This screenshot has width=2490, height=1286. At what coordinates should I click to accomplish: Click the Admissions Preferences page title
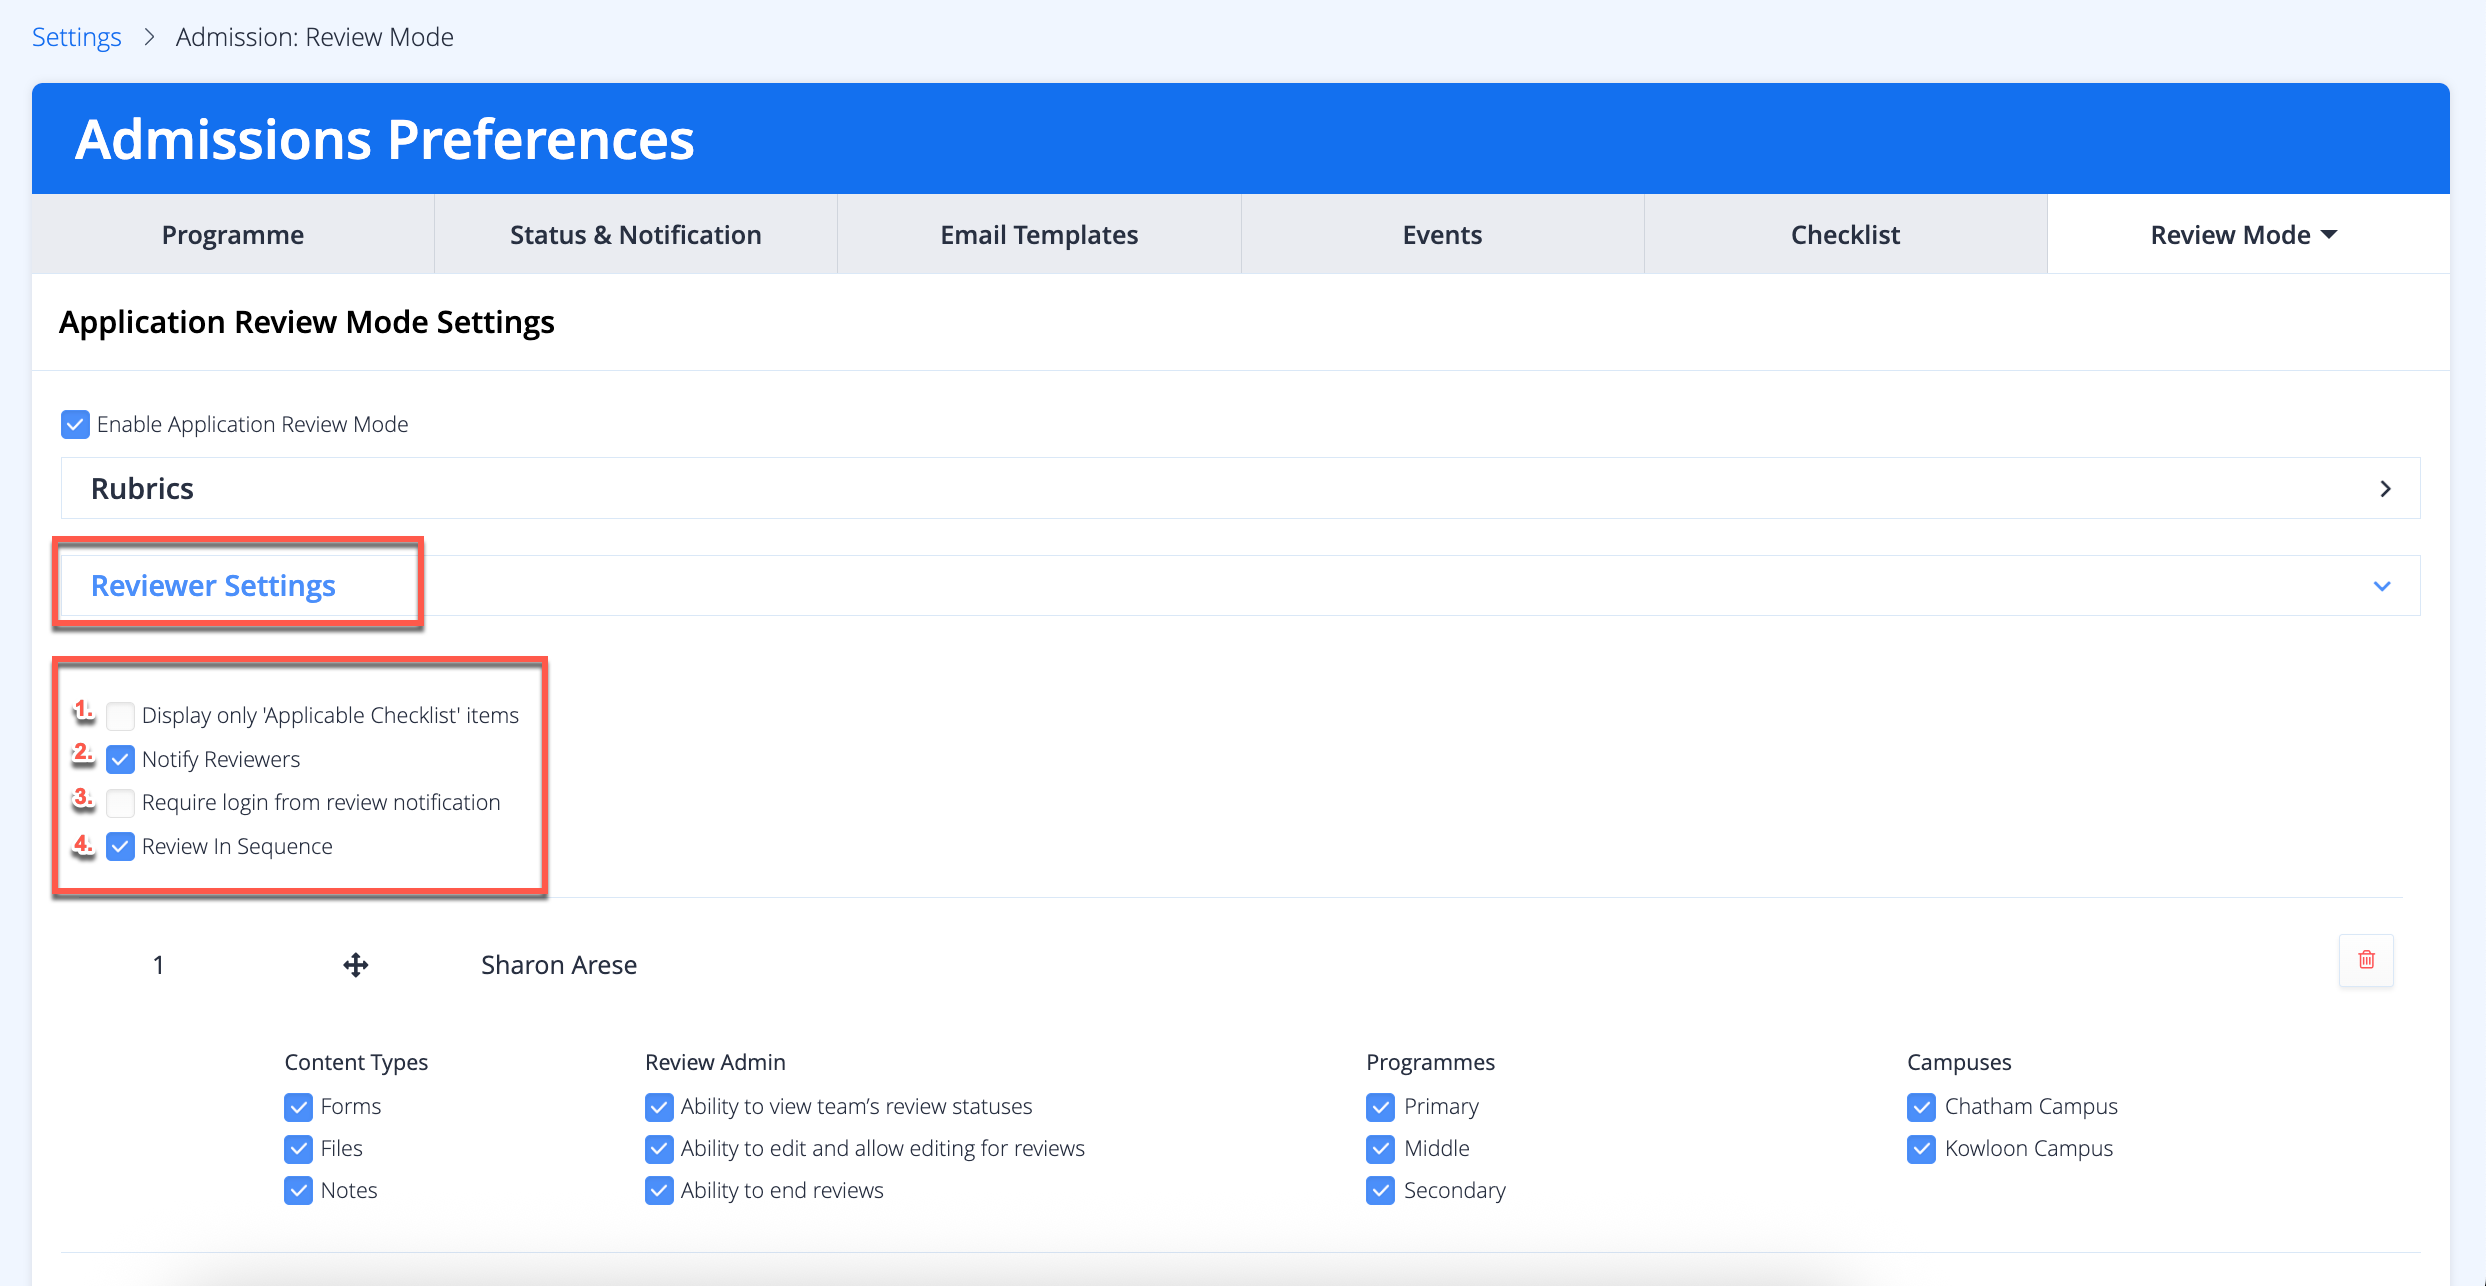(x=385, y=139)
